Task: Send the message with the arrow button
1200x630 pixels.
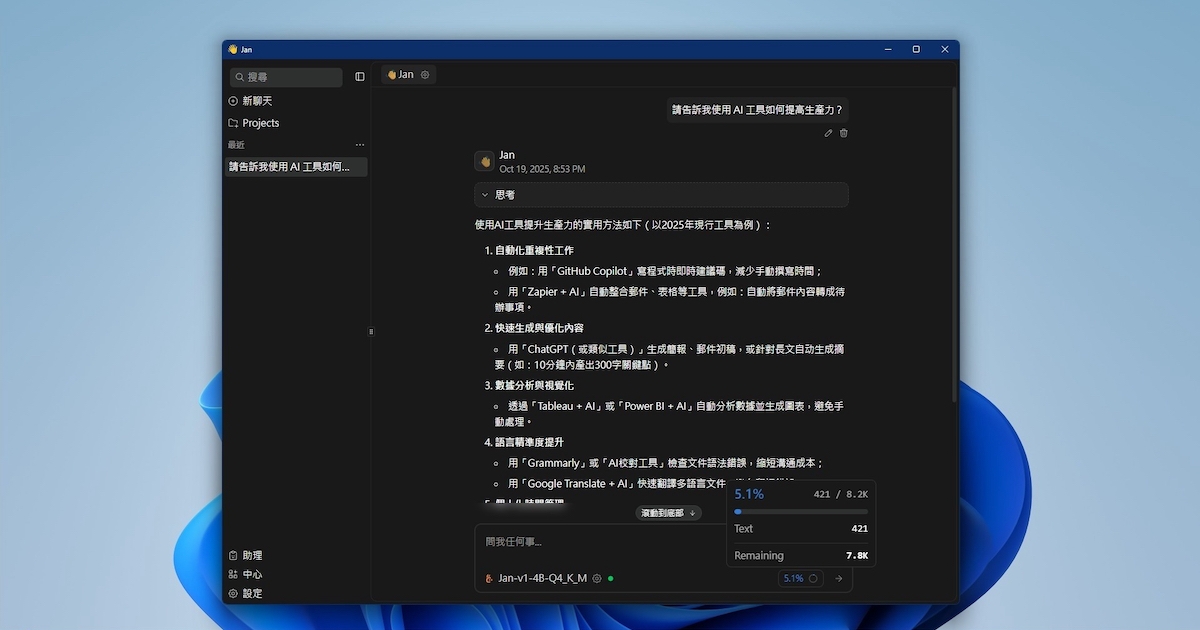Action: (838, 578)
